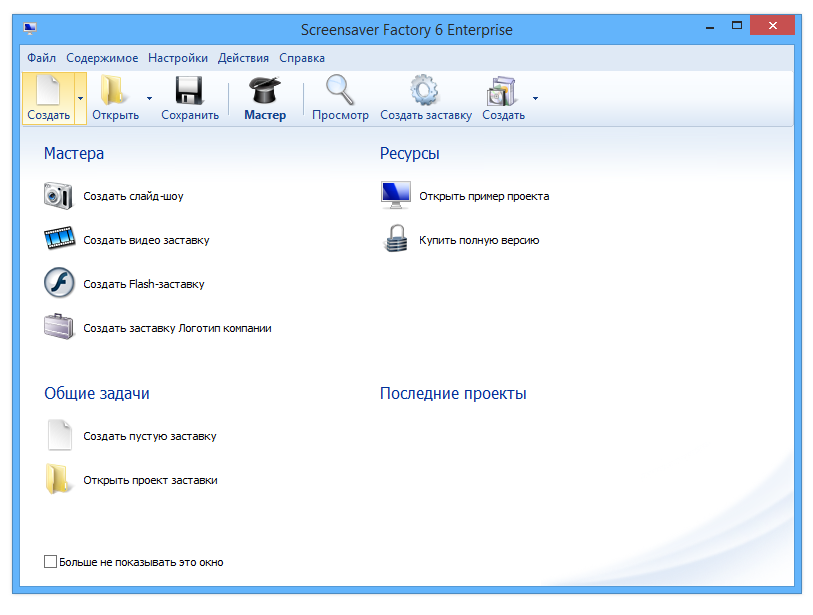
Task: Click the film strip icon for Создать видео заставку
Action: click(x=58, y=239)
